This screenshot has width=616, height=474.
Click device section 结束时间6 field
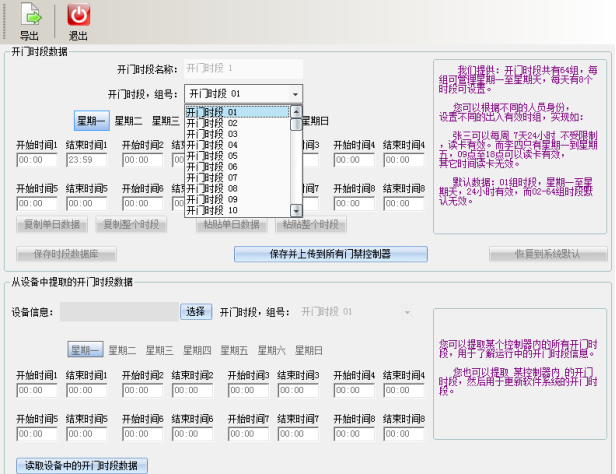pos(192,434)
